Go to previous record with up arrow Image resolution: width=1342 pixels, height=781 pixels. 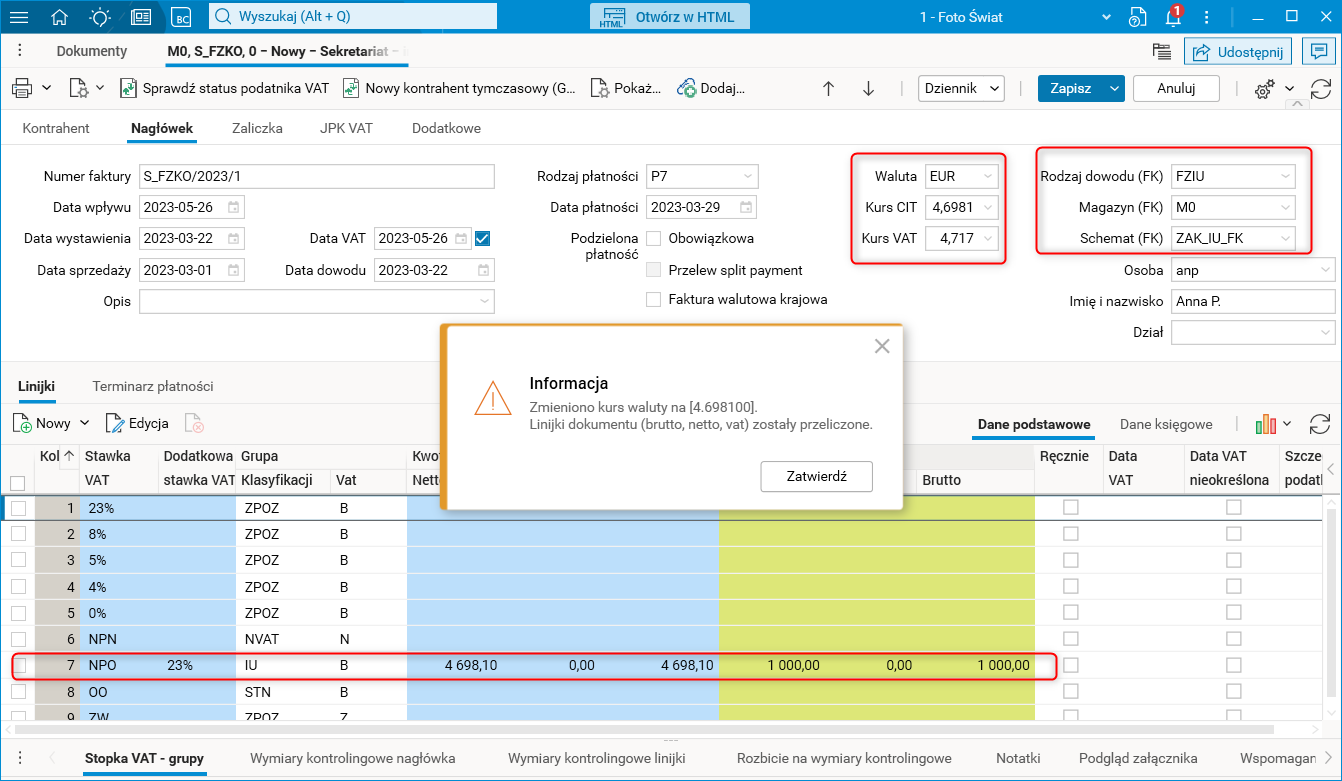click(x=828, y=88)
